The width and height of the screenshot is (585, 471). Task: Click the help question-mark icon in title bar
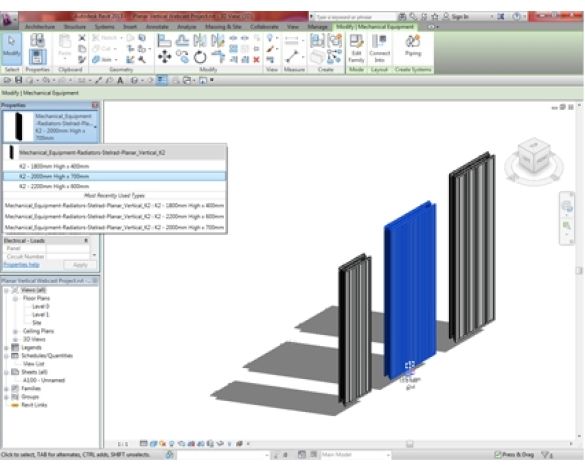[x=516, y=16]
